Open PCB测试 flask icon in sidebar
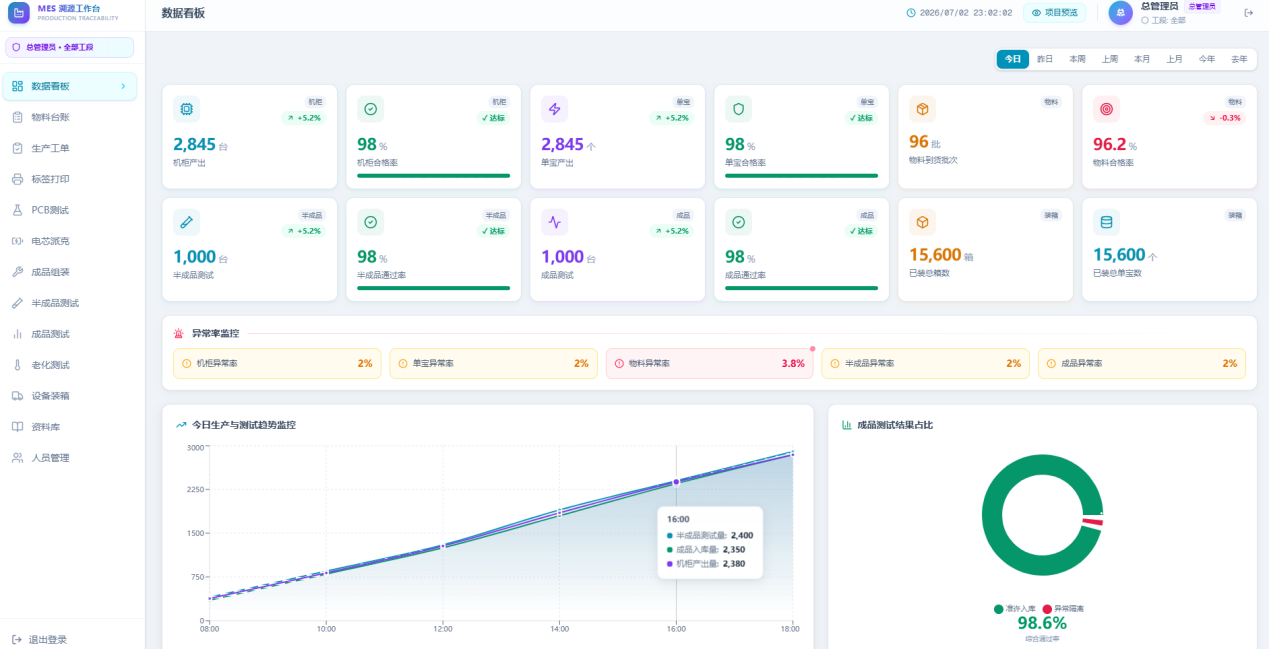The image size is (1269, 649). click(x=17, y=210)
